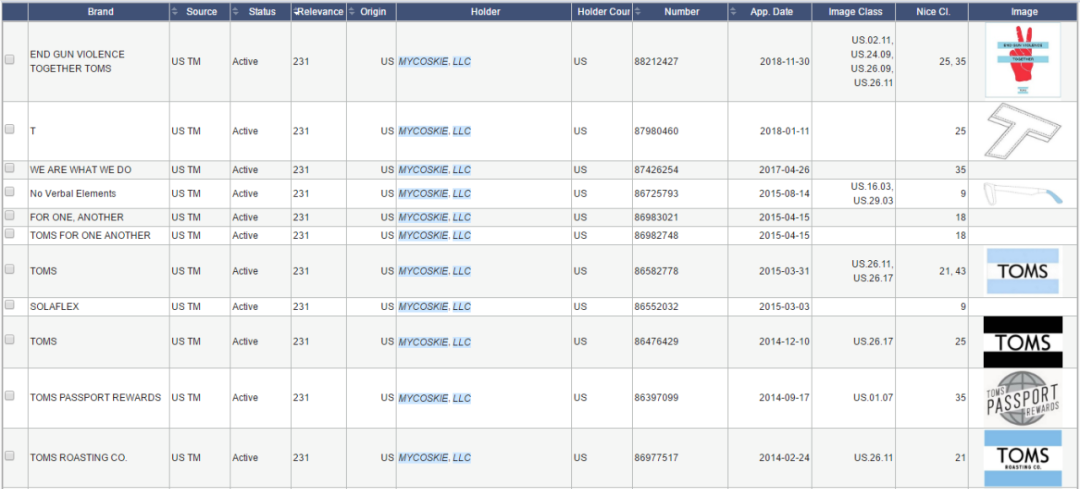Click the Holder column header
Image resolution: width=1080 pixels, height=489 pixels.
486,12
